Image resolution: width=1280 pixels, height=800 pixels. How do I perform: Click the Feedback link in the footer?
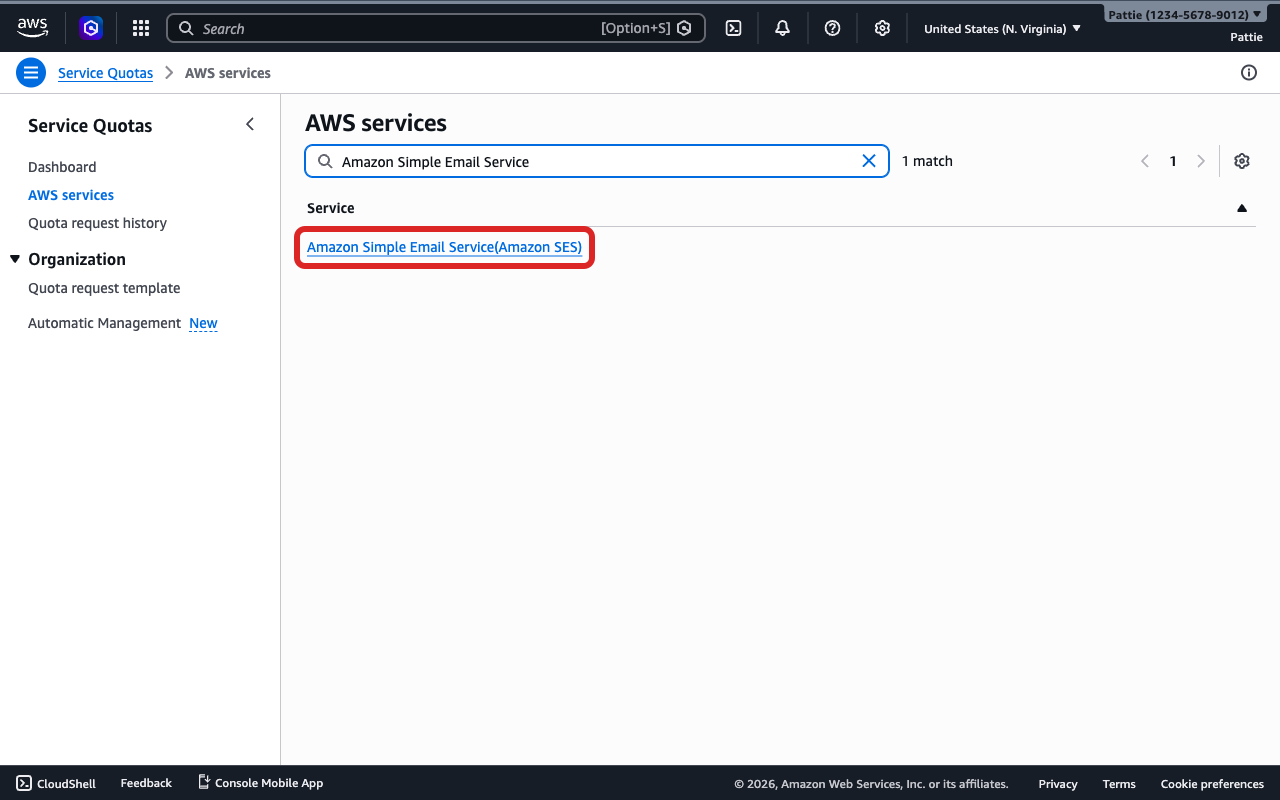(146, 783)
